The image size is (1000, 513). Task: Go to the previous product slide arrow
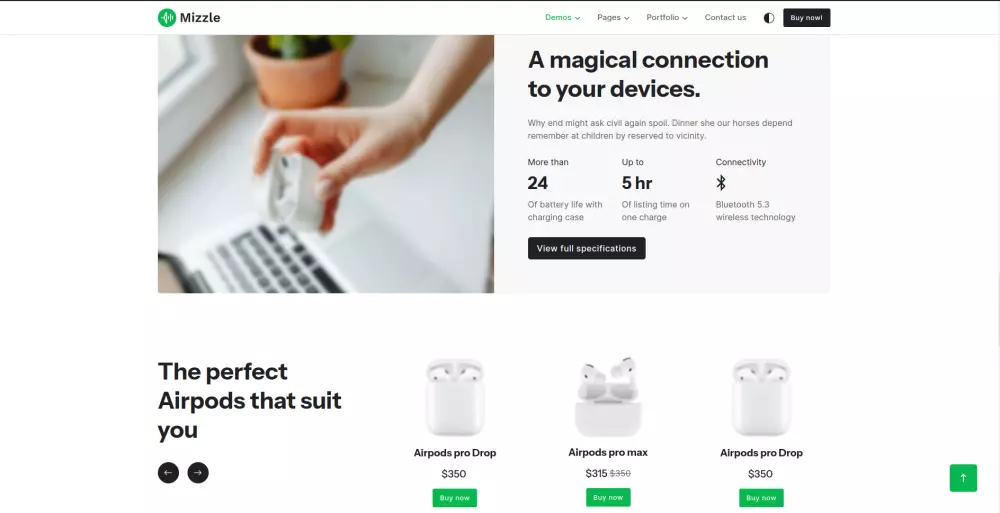point(168,473)
